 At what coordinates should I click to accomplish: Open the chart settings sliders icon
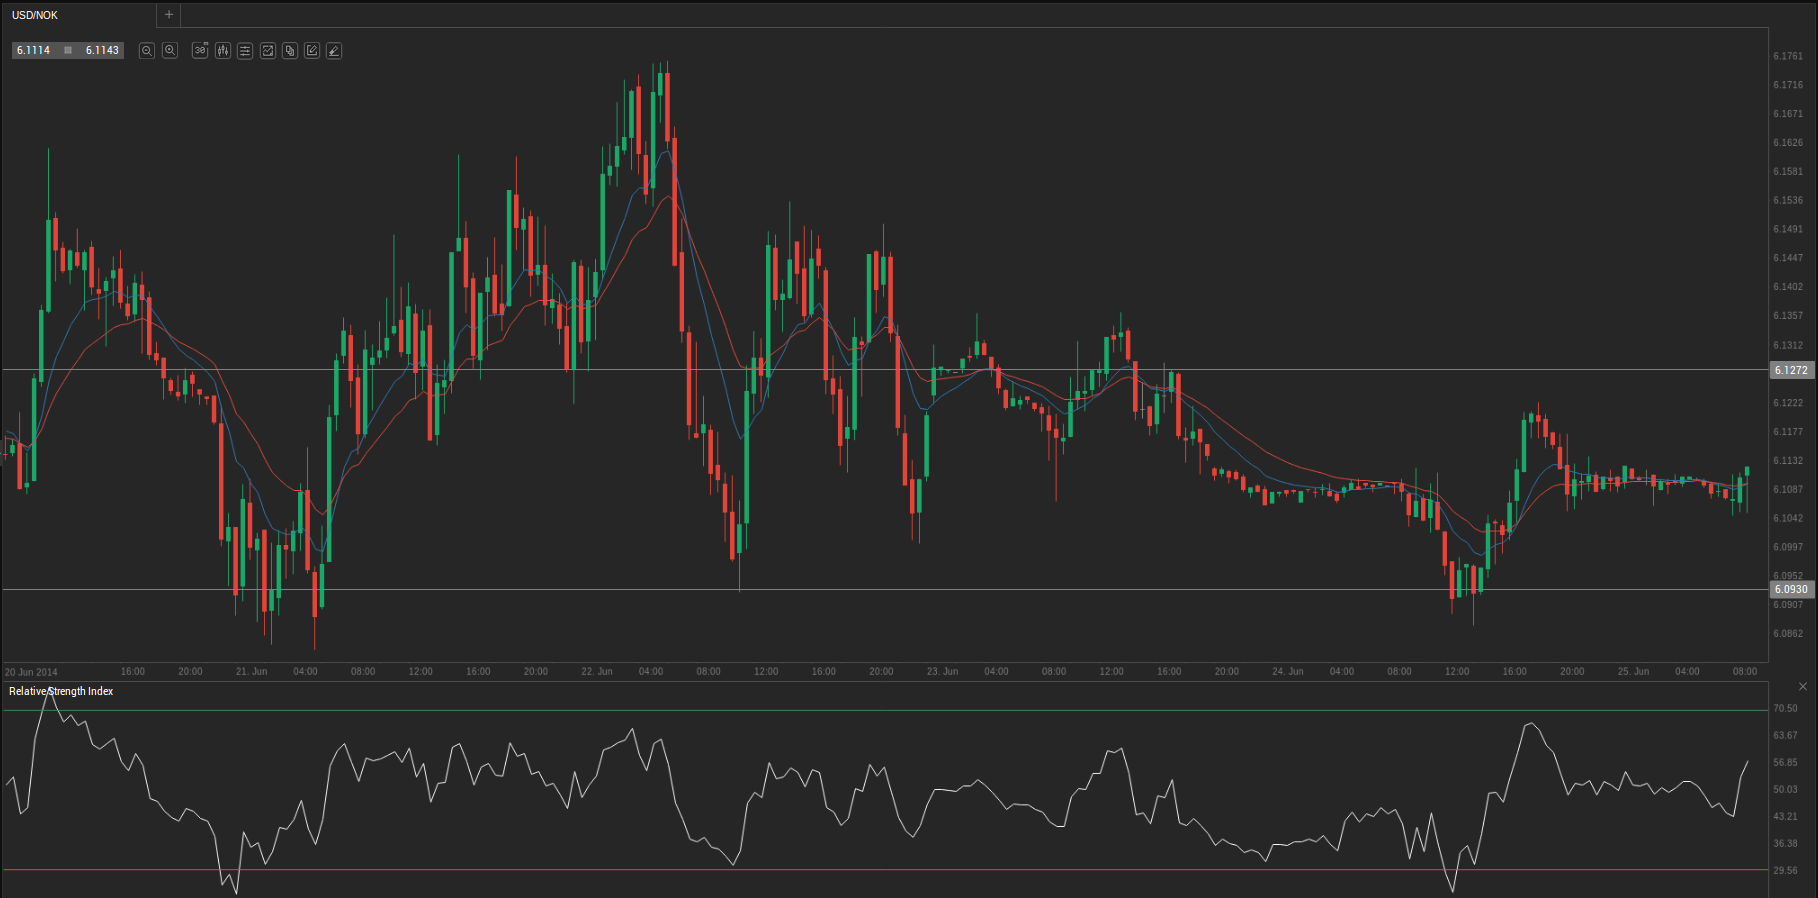(x=245, y=50)
